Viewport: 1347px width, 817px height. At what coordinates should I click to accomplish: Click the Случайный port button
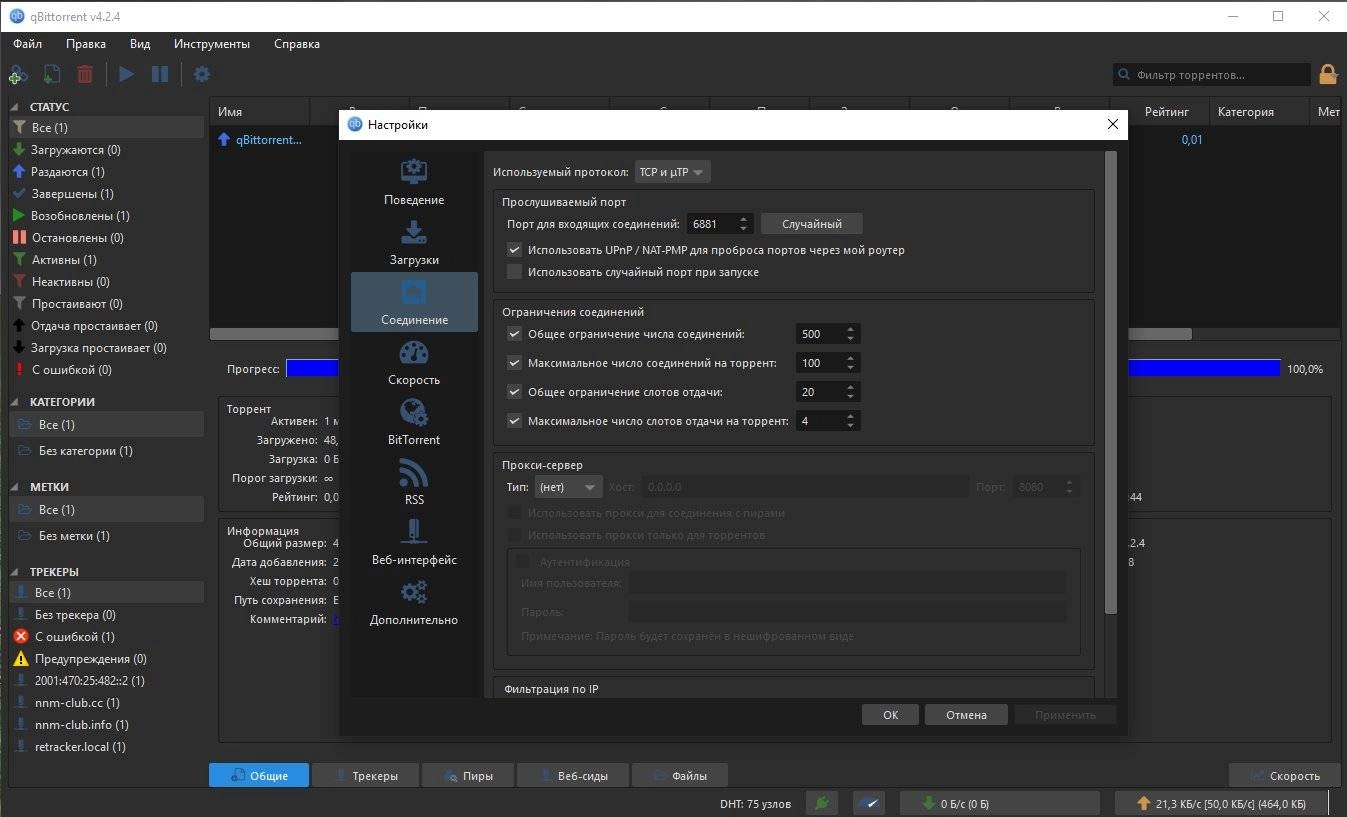[812, 224]
